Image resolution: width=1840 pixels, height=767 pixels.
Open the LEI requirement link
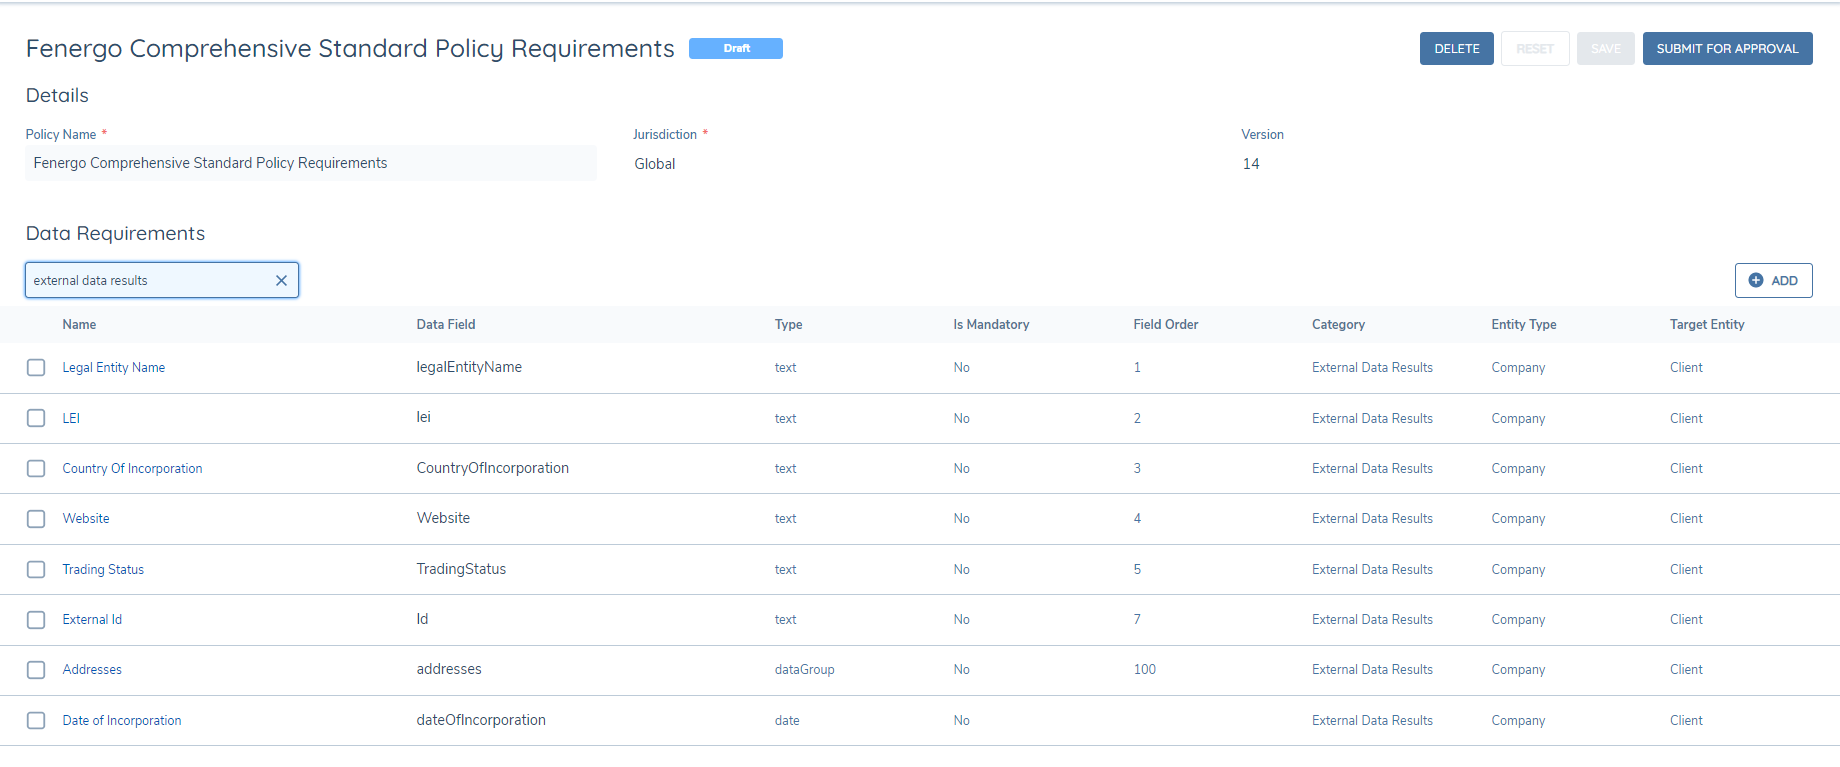(x=71, y=419)
